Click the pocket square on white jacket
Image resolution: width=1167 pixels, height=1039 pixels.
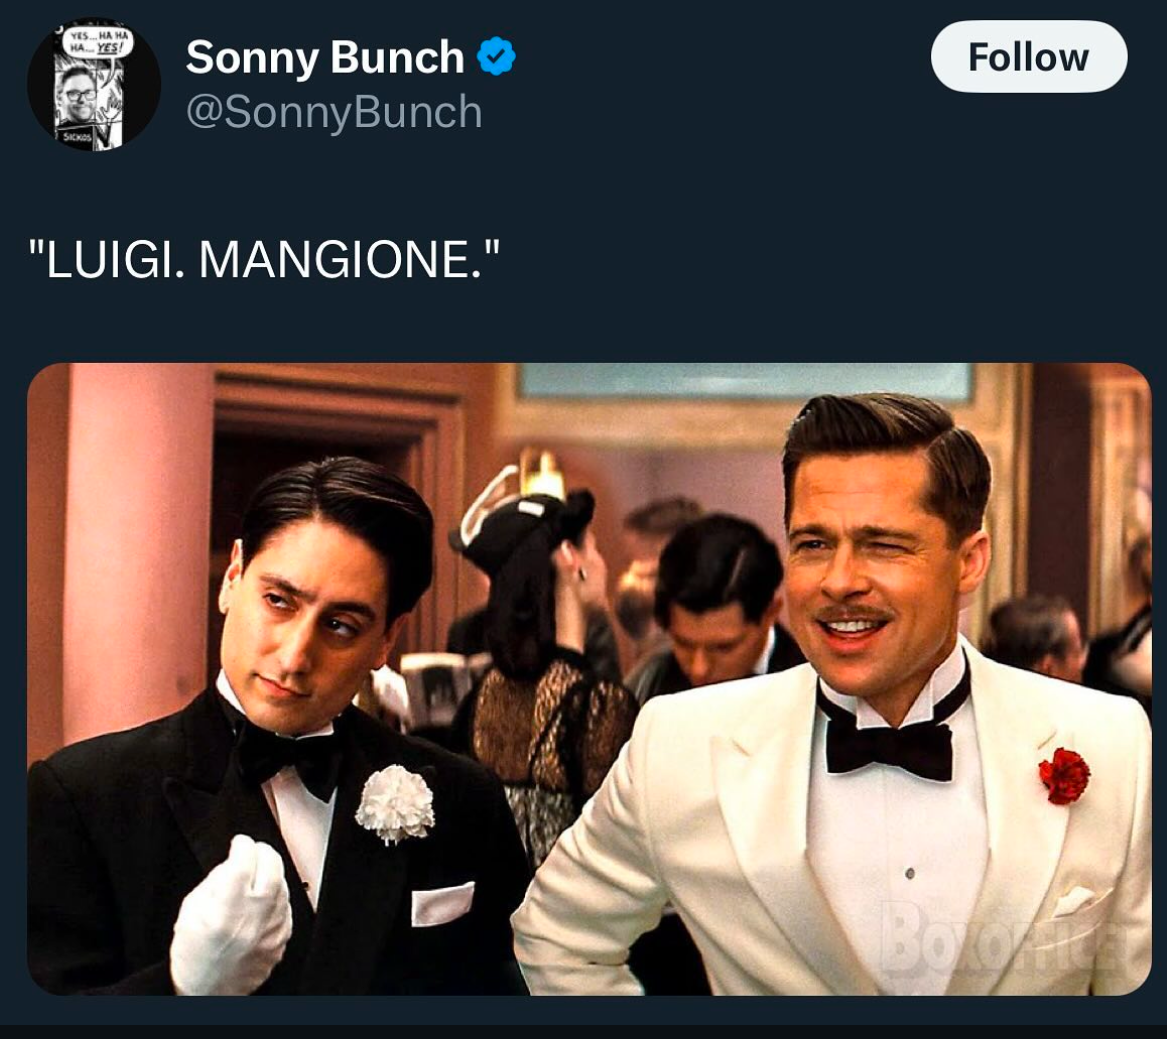click(1075, 901)
